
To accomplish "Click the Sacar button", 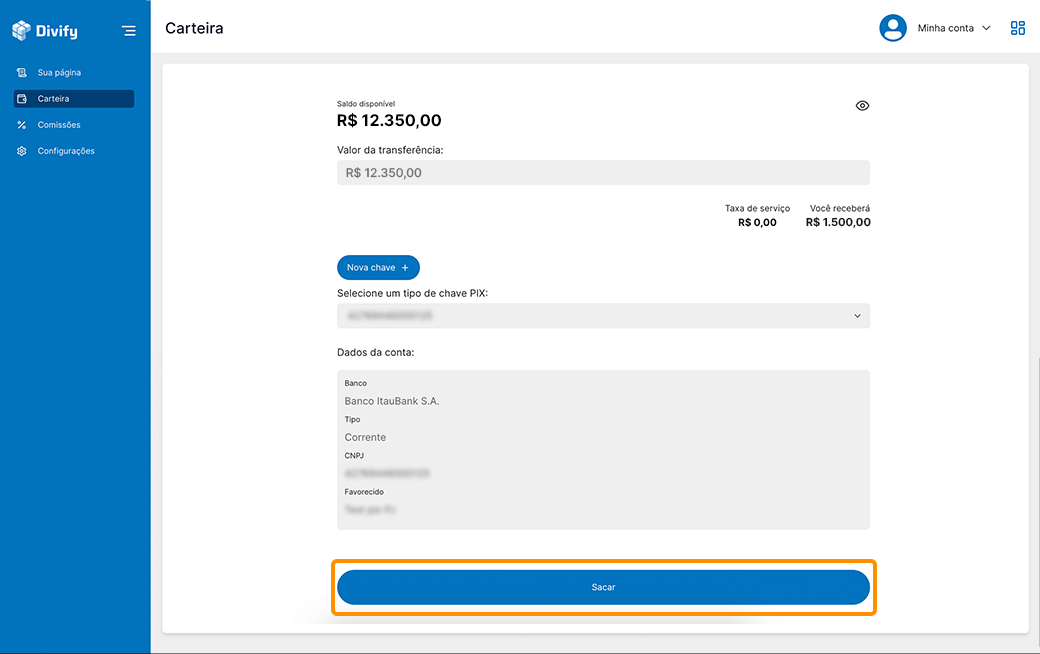I will point(603,587).
